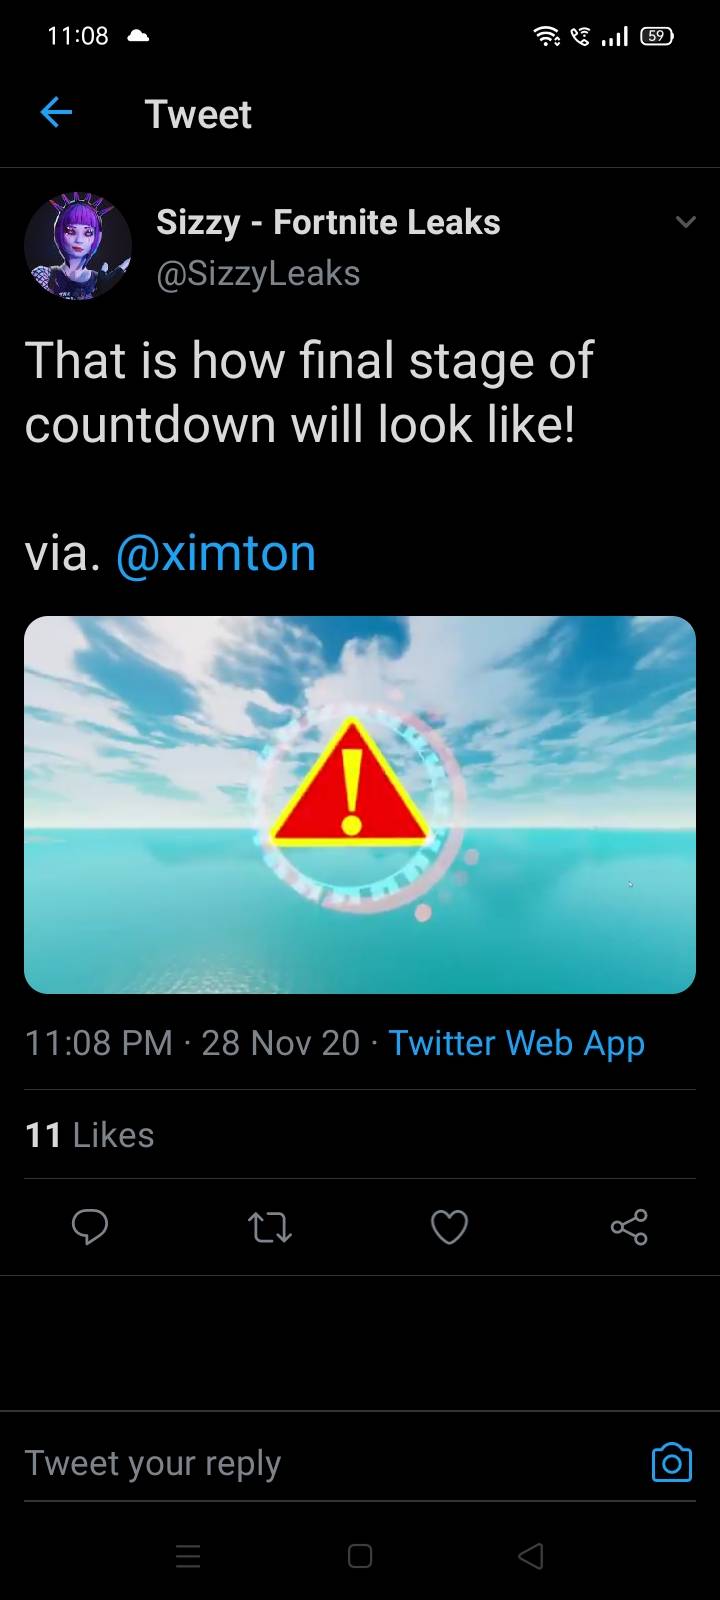Tap the battery indicator in status bar
720x1600 pixels.
(x=657, y=36)
